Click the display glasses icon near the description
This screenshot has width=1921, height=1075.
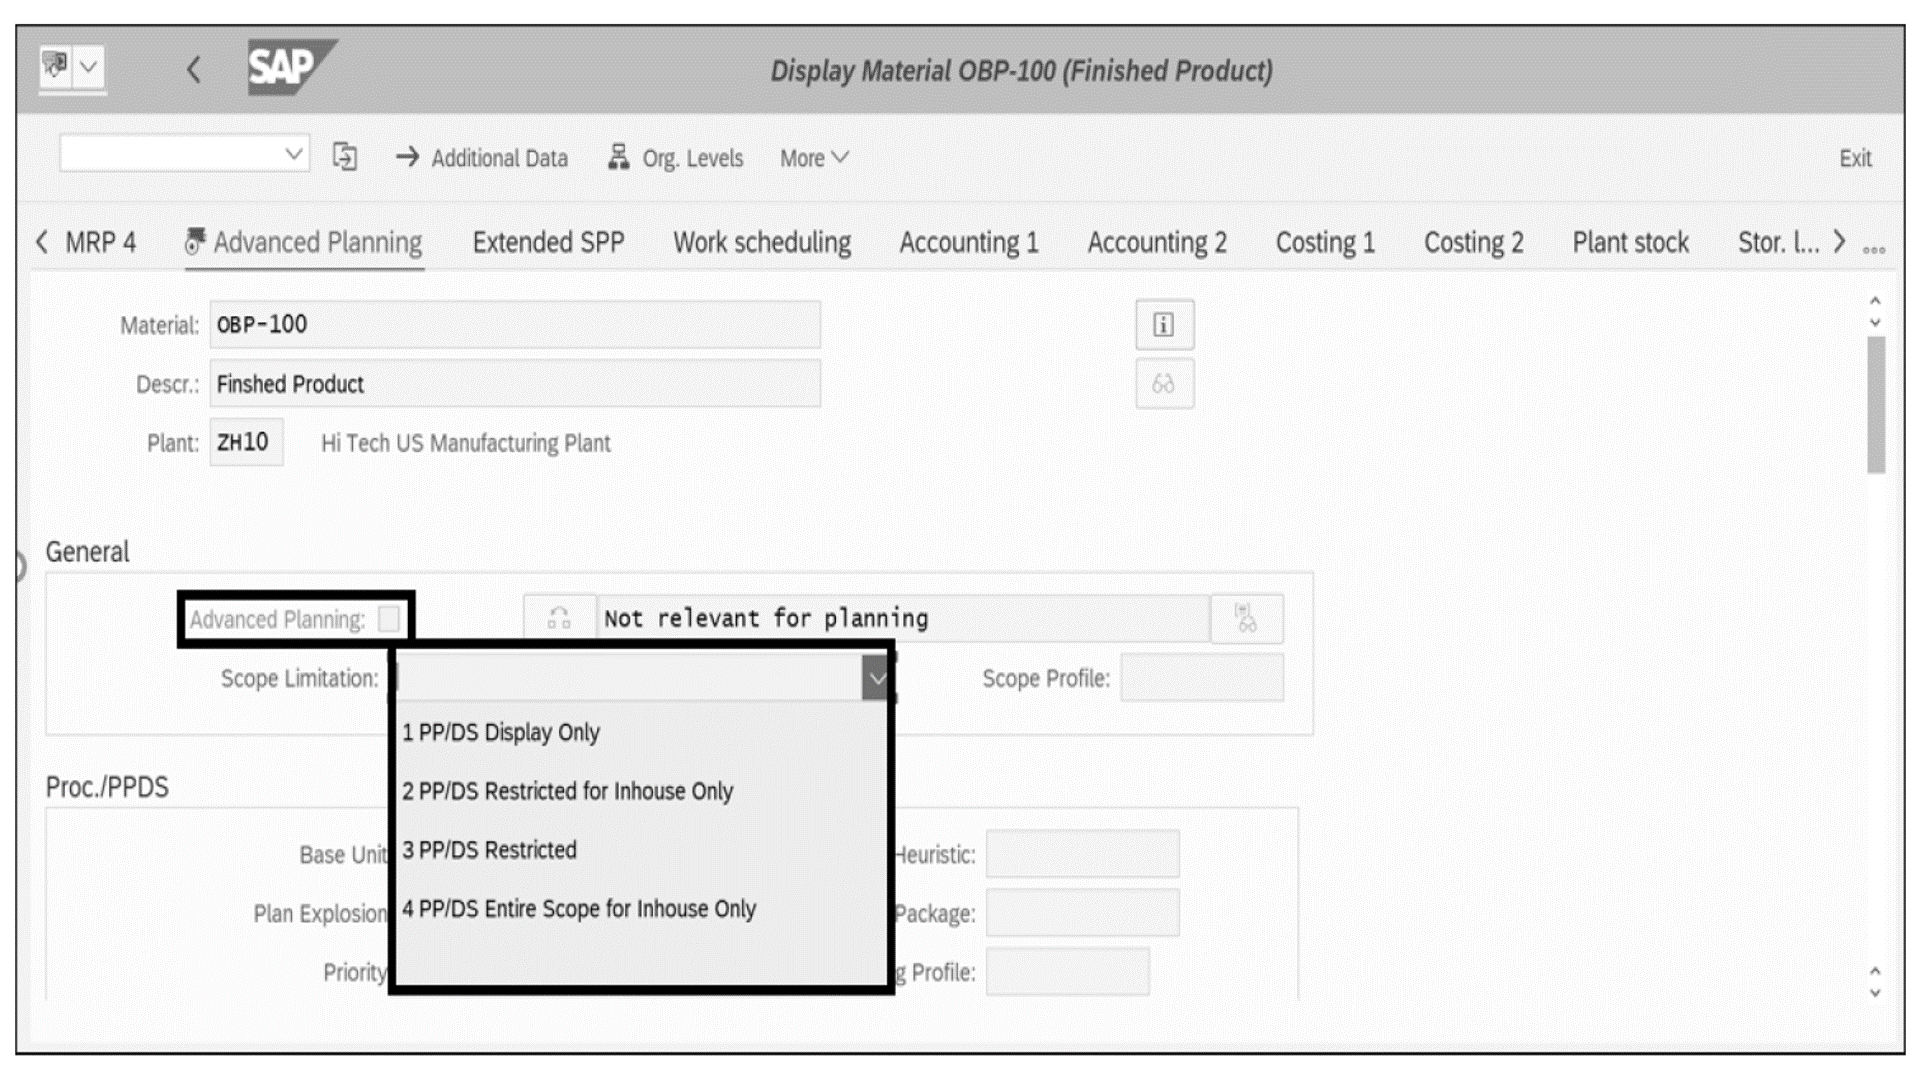coord(1166,383)
